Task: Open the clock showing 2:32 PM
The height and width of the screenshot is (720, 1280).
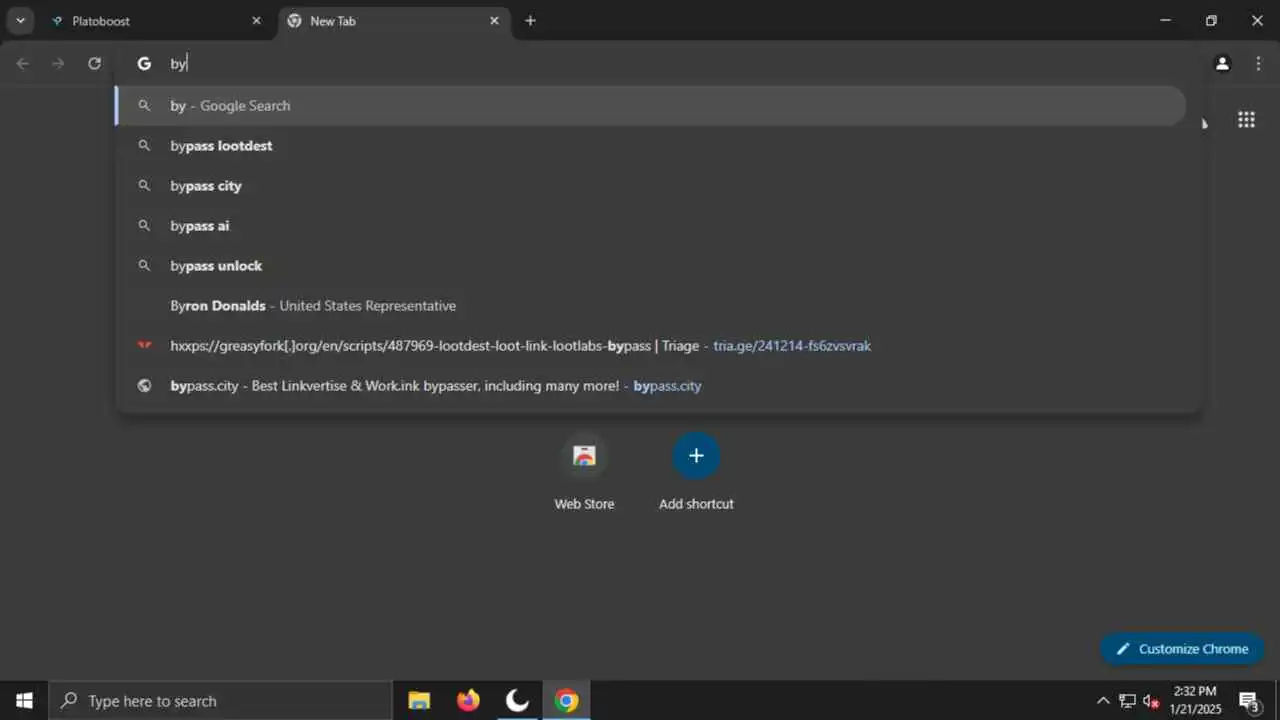Action: pos(1194,701)
